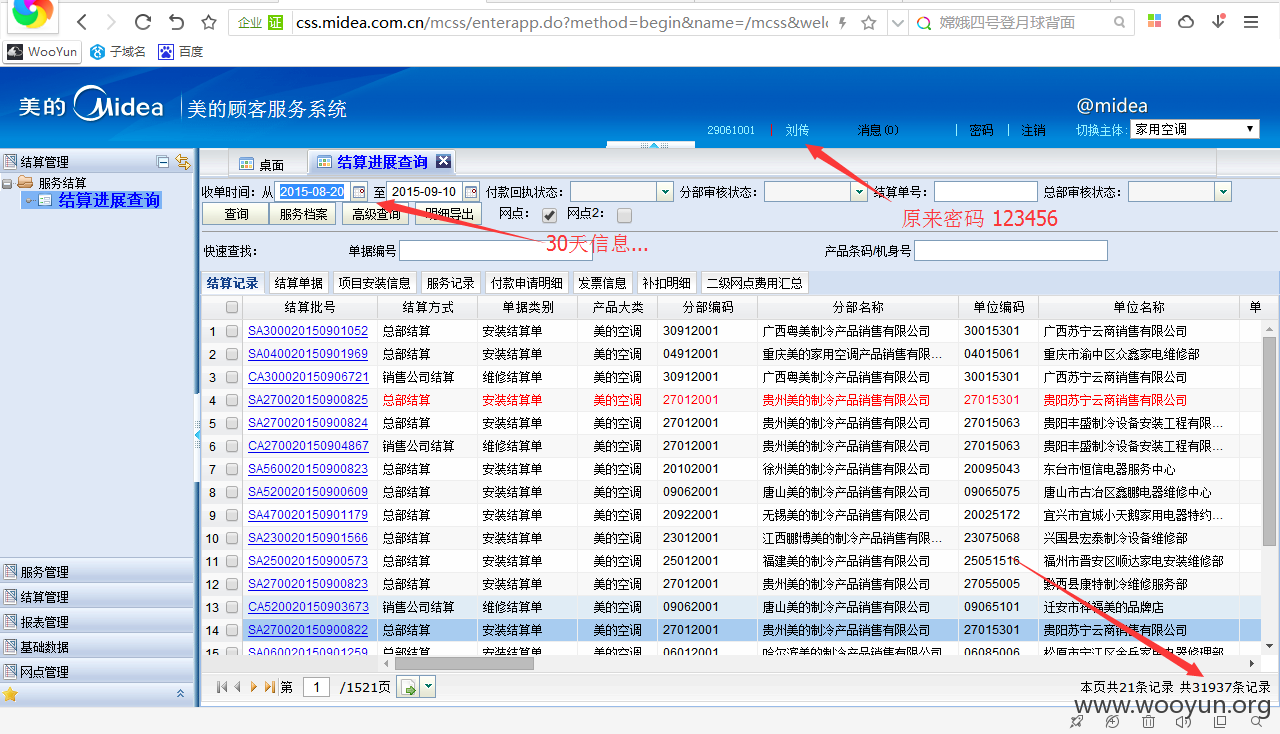Image resolution: width=1280 pixels, height=734 pixels.
Task: Expand the 服务管理 sidebar section
Action: (x=97, y=572)
